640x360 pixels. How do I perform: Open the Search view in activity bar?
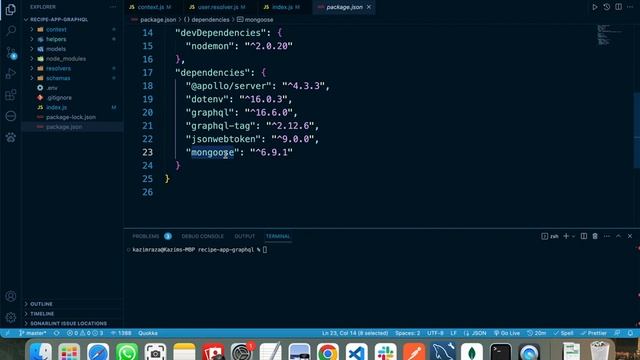[x=11, y=31]
